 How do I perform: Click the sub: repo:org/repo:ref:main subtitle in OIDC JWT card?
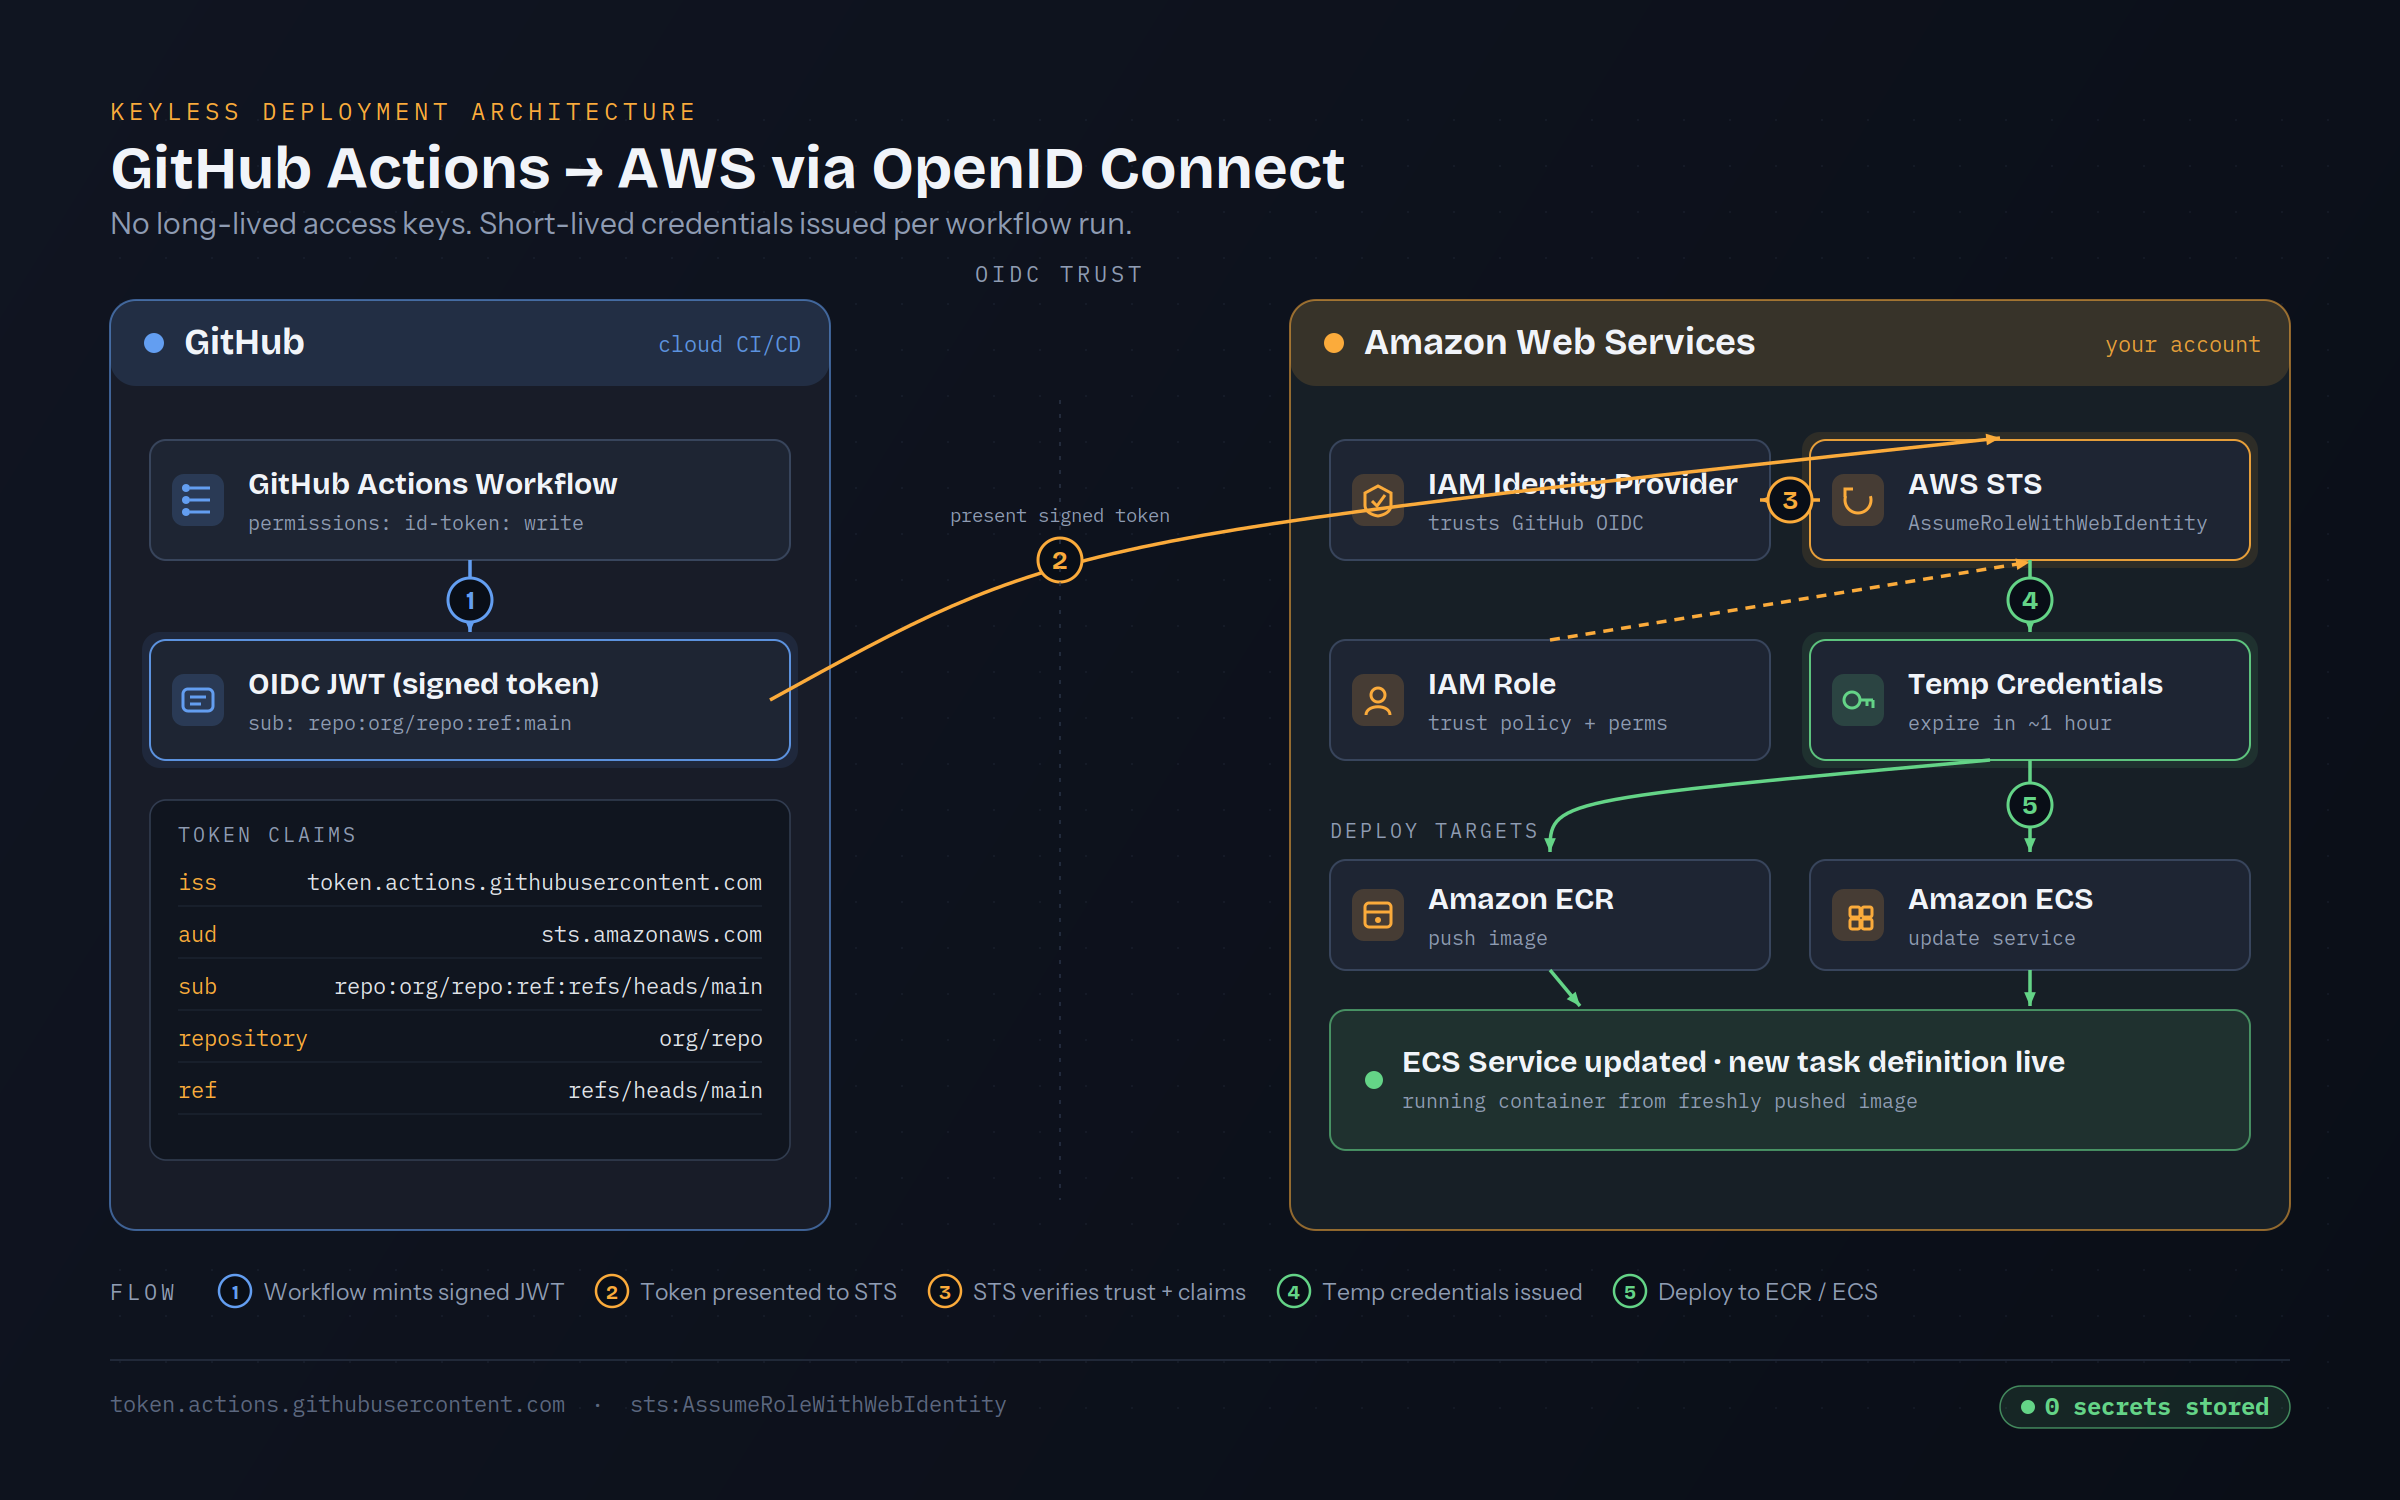click(x=410, y=723)
